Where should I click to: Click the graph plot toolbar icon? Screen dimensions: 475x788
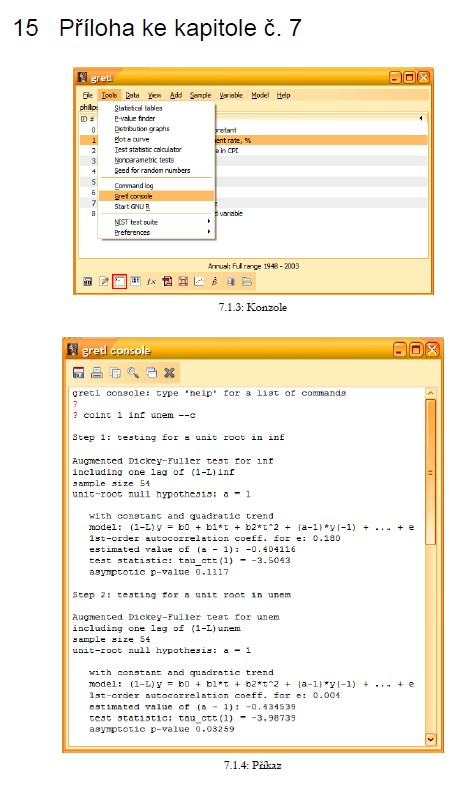pos(199,281)
